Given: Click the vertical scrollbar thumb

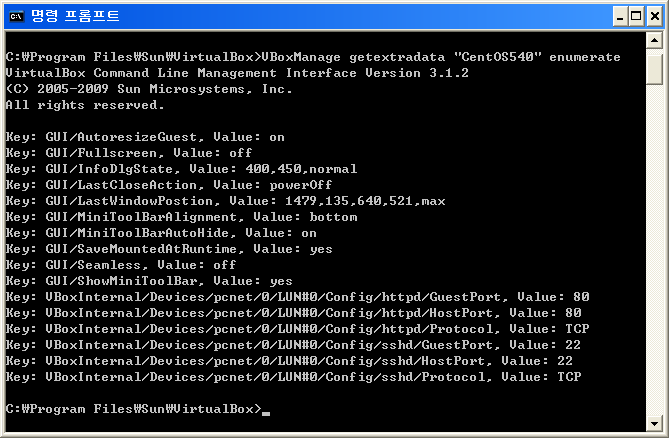Looking at the screenshot, I should coord(654,70).
